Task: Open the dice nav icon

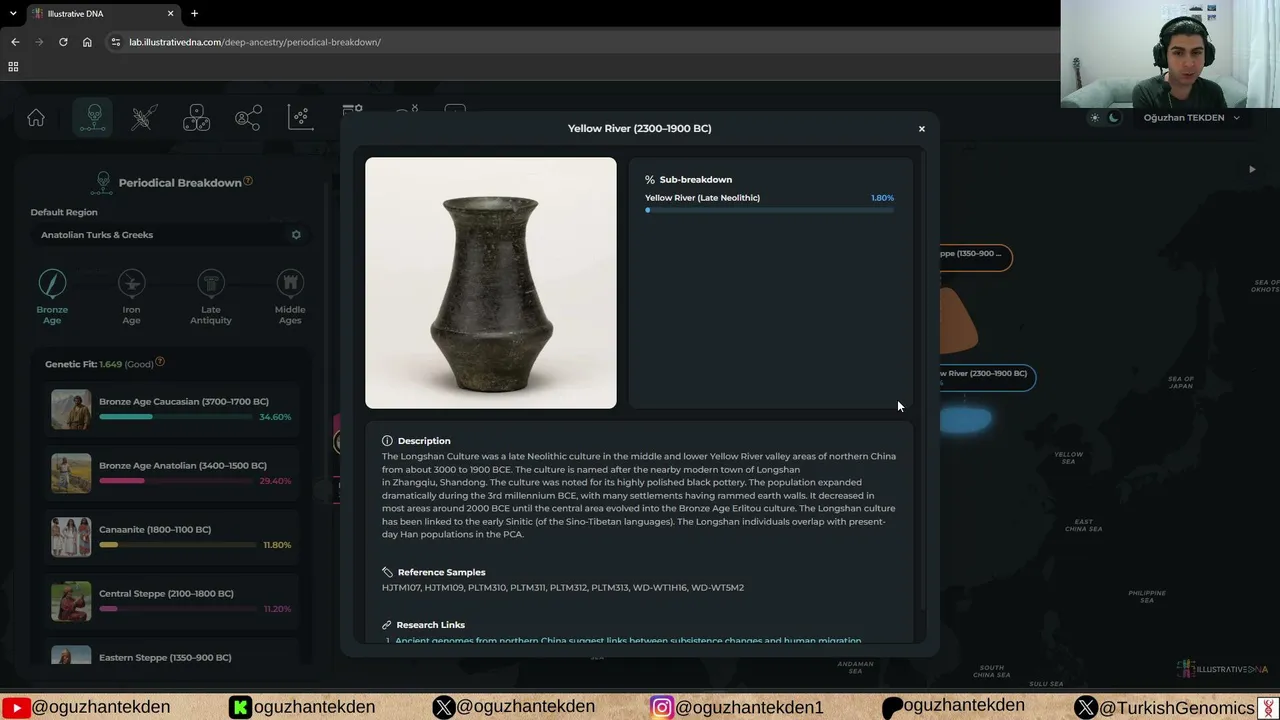Action: tap(196, 118)
